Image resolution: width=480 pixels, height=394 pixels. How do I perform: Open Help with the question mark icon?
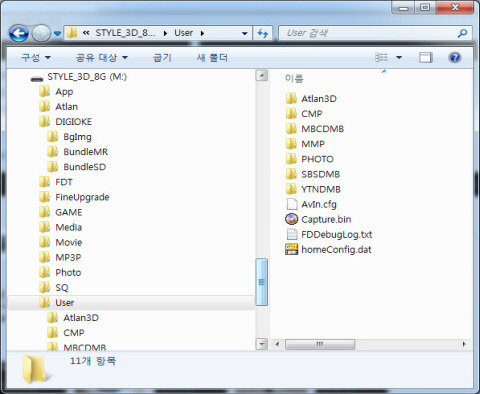(x=455, y=57)
